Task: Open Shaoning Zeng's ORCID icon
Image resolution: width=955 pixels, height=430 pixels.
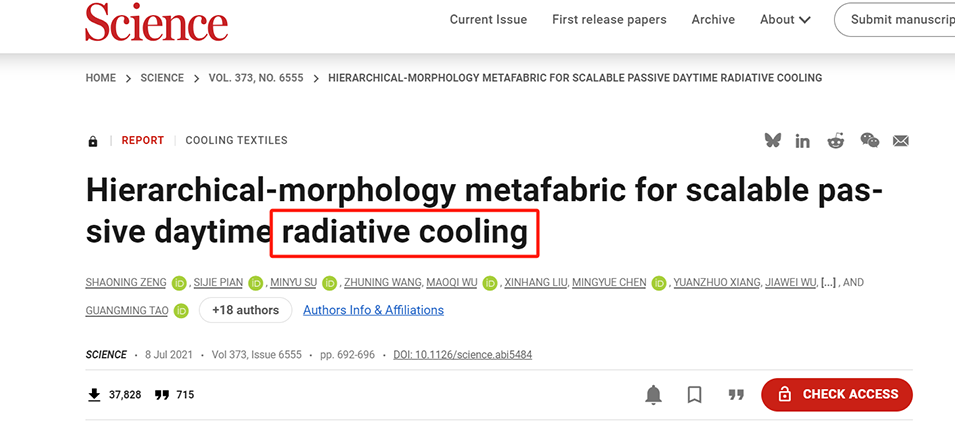Action: coord(179,283)
